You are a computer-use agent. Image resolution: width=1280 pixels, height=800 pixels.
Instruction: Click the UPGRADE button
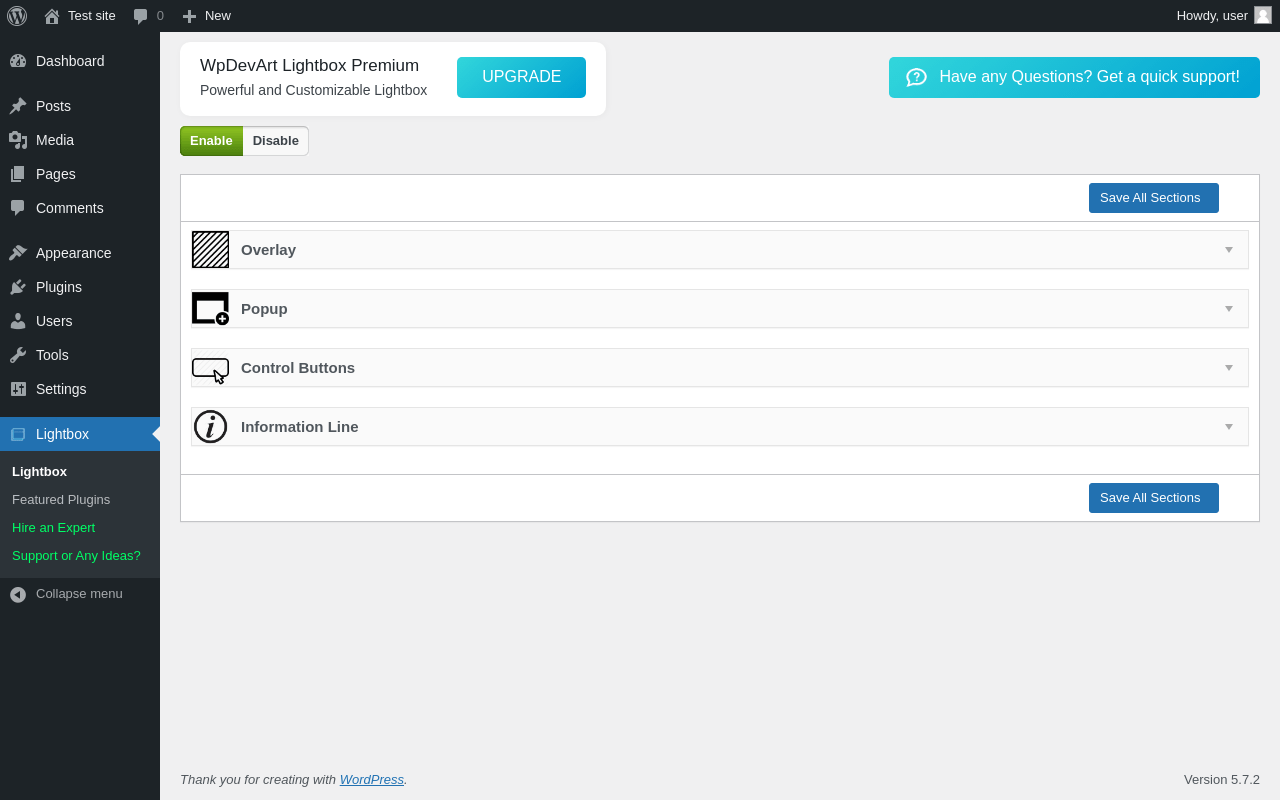click(x=521, y=77)
